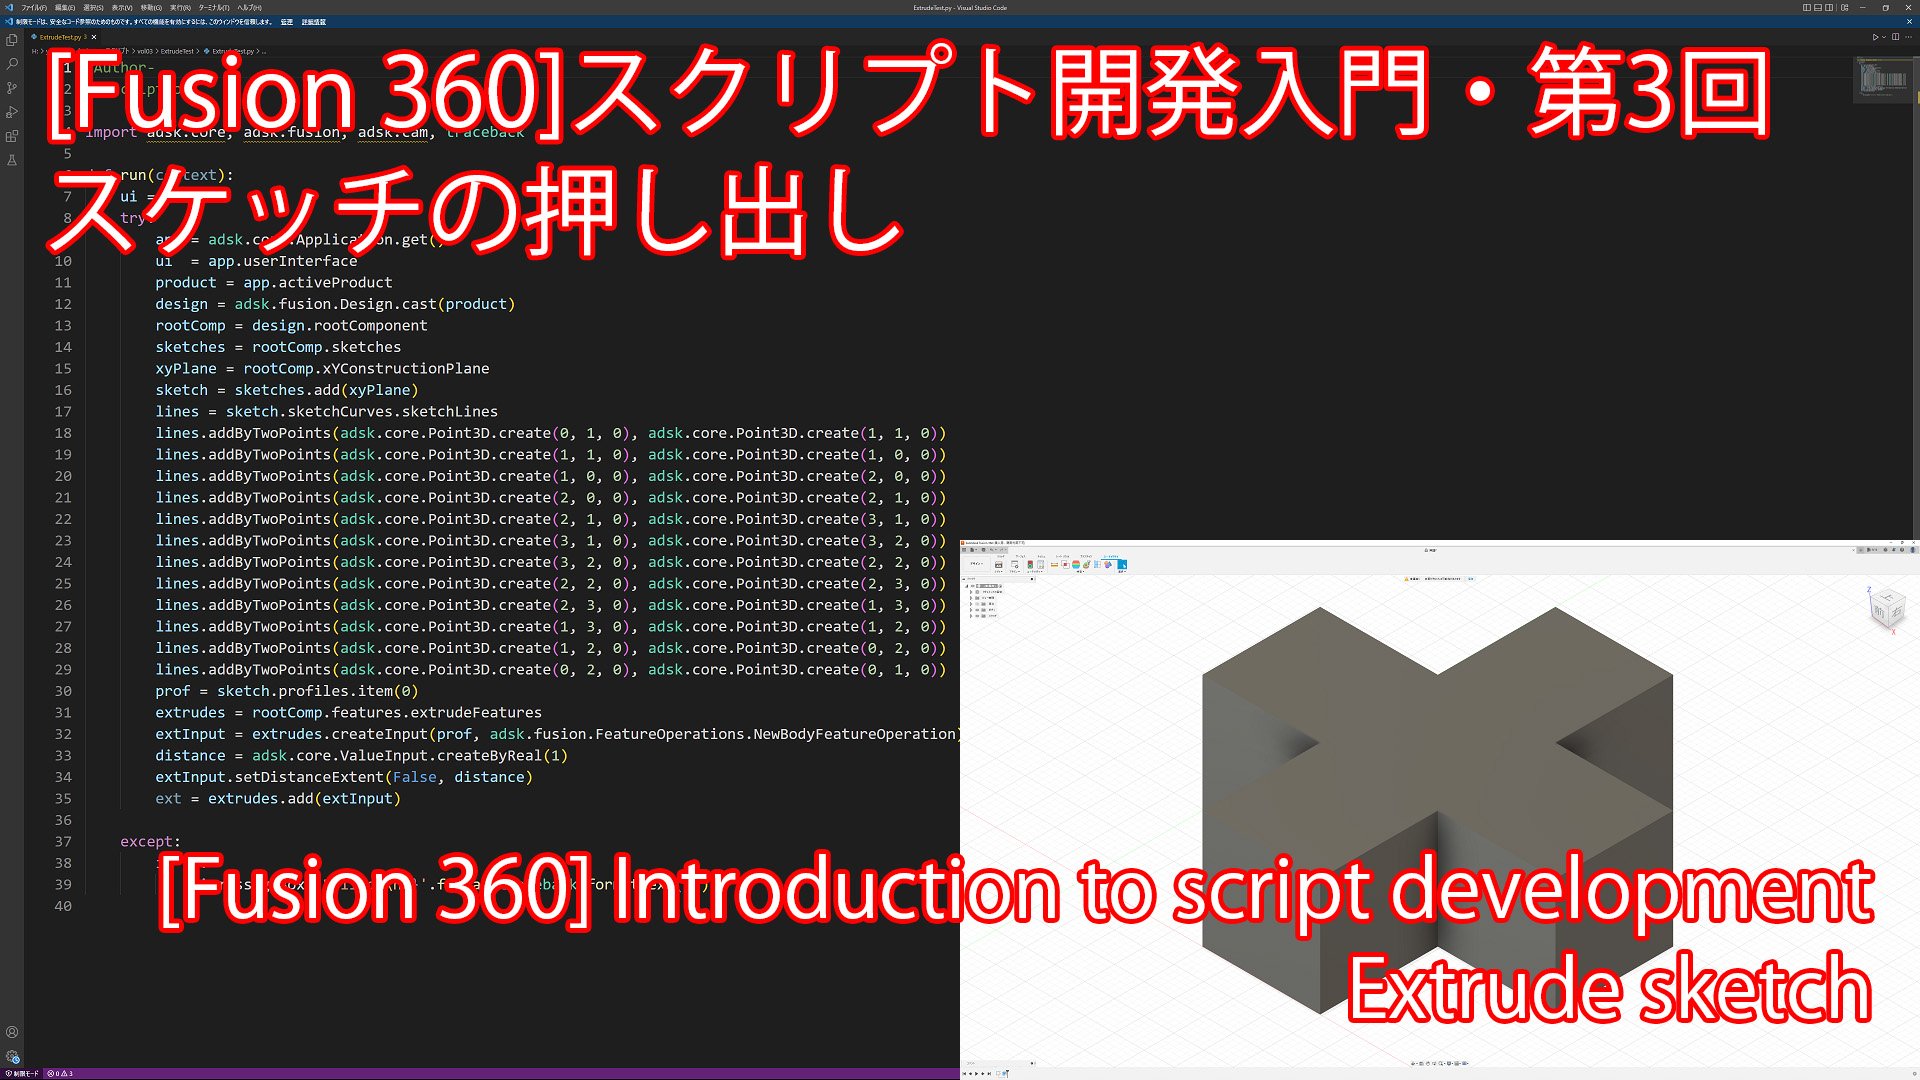Click Fusion 360 select tool icon
The height and width of the screenshot is (1080, 1920).
click(x=1122, y=565)
